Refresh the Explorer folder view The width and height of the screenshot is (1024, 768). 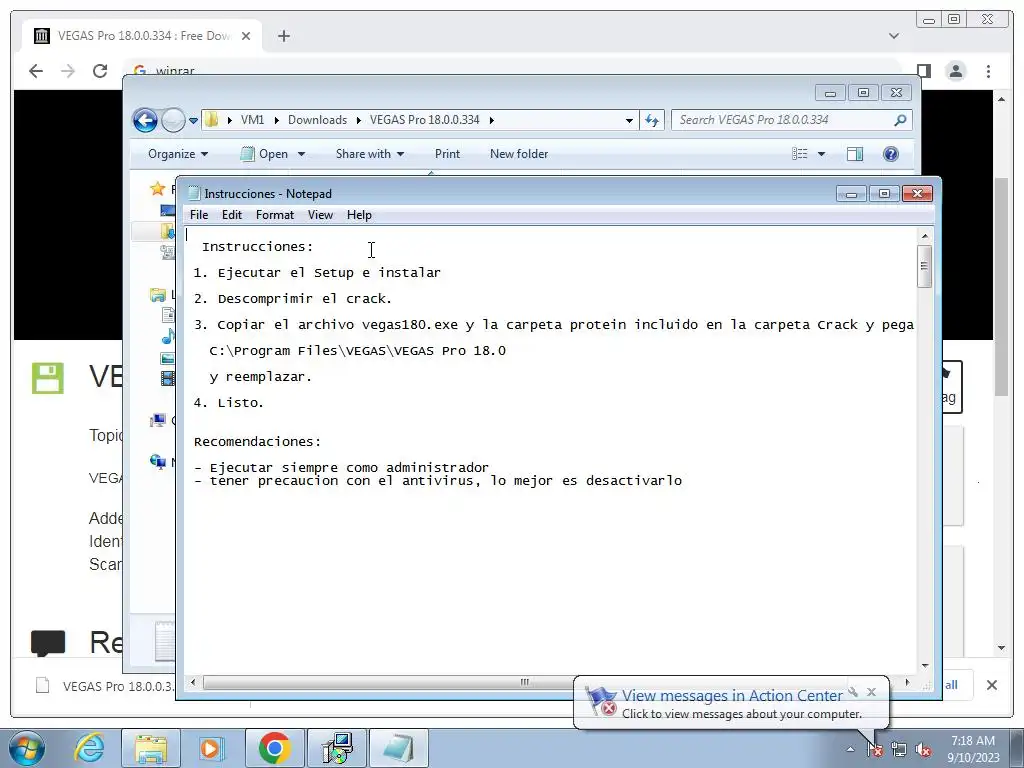pyautogui.click(x=652, y=120)
